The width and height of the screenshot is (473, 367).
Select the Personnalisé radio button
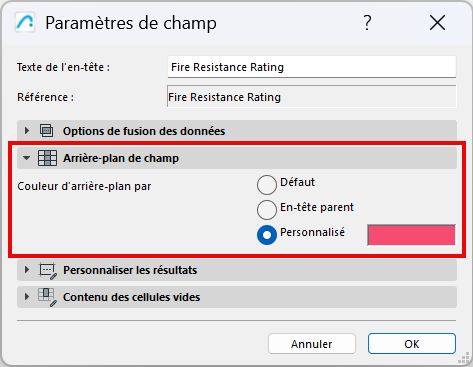tap(267, 235)
